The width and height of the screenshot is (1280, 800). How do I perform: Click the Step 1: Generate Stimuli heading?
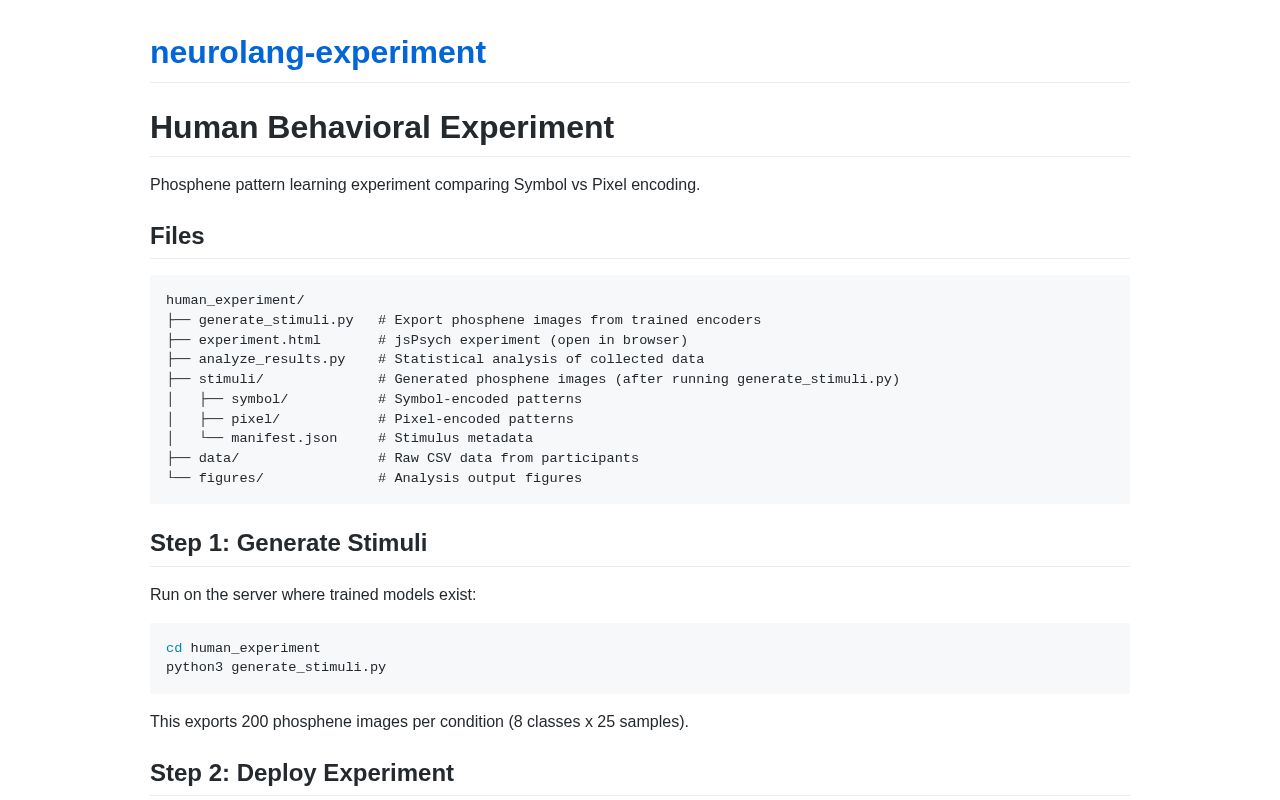288,543
